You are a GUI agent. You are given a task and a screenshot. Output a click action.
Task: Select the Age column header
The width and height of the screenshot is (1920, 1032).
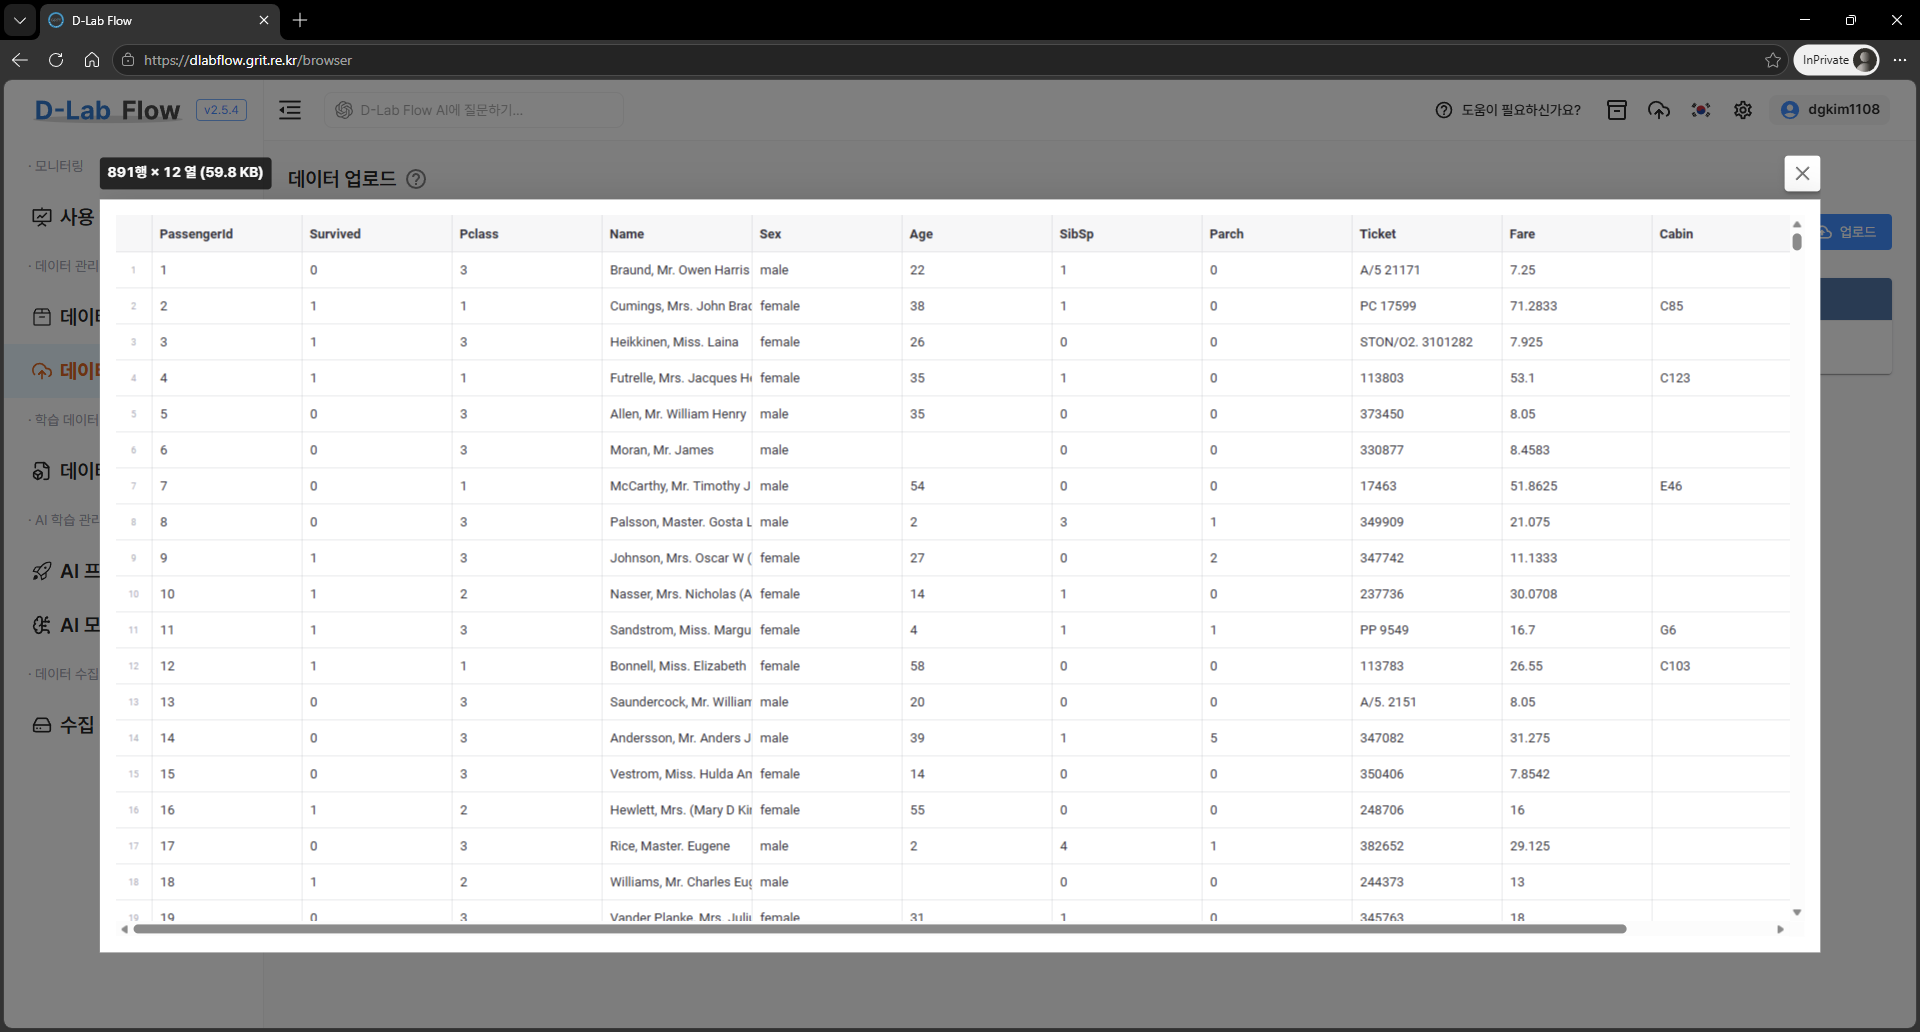pos(976,234)
